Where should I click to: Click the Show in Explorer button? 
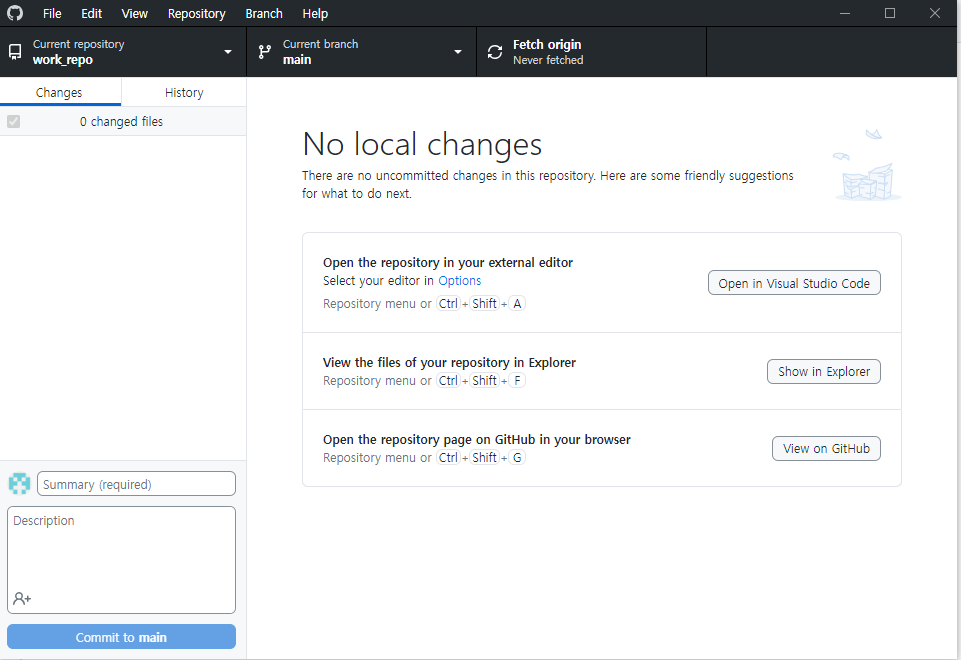(824, 371)
